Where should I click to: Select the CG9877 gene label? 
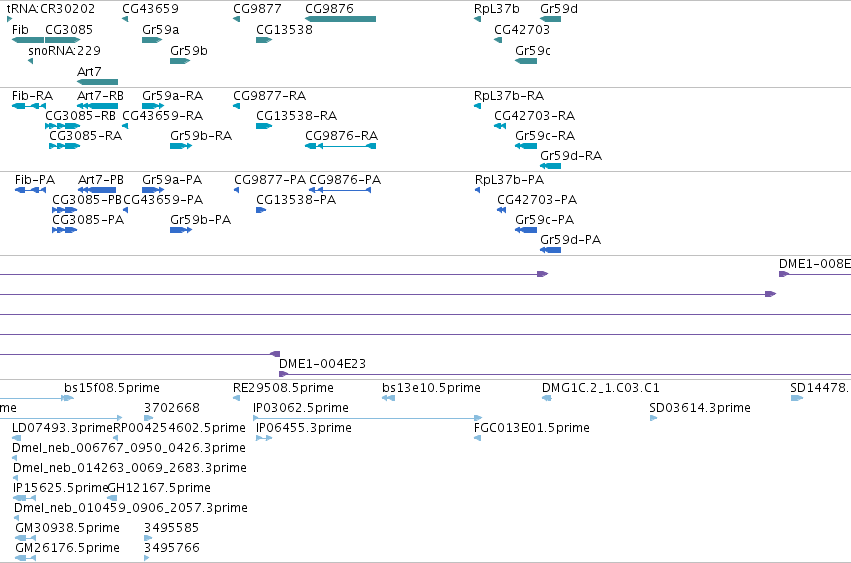[257, 9]
